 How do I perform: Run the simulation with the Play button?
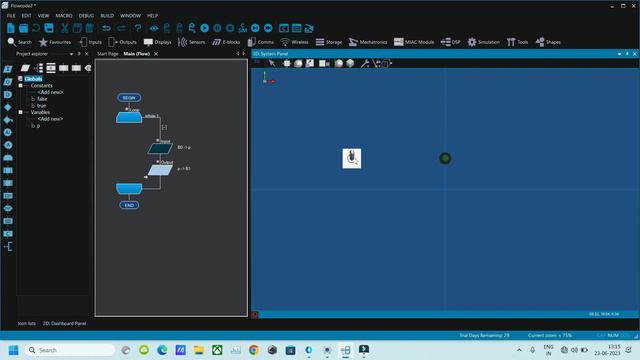pyautogui.click(x=204, y=28)
